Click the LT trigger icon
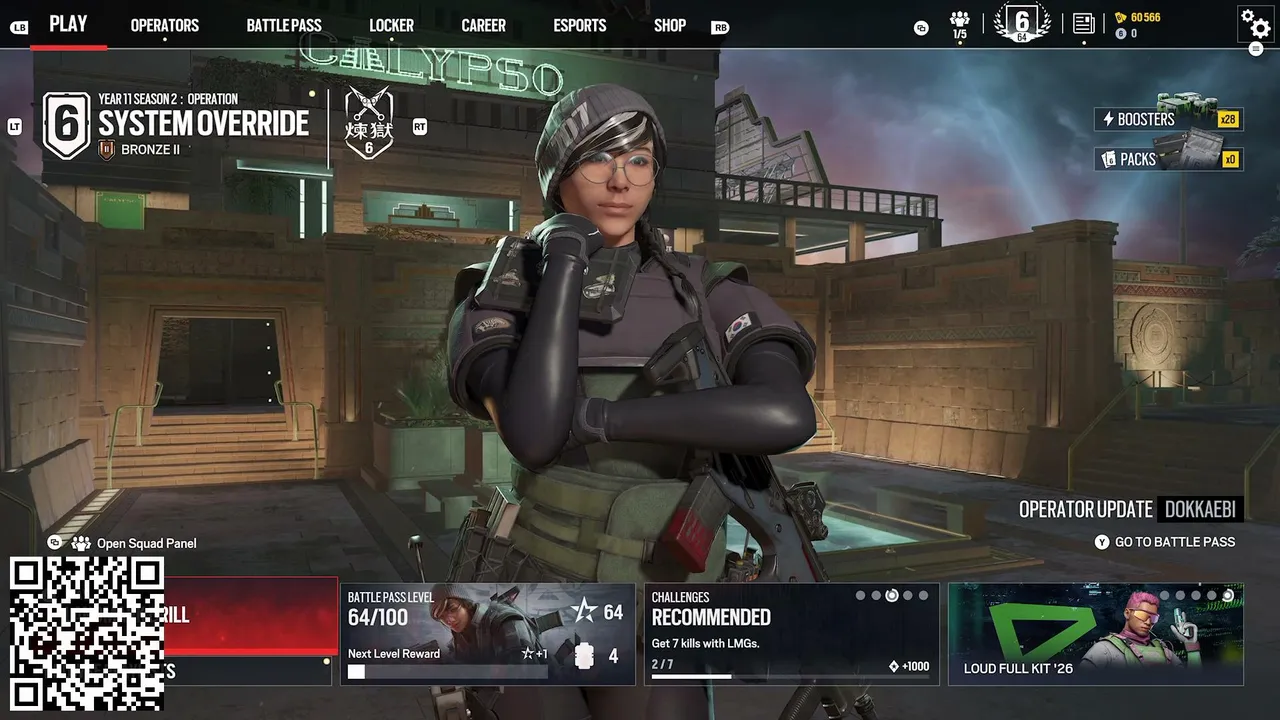Viewport: 1280px width, 720px height. 15,126
